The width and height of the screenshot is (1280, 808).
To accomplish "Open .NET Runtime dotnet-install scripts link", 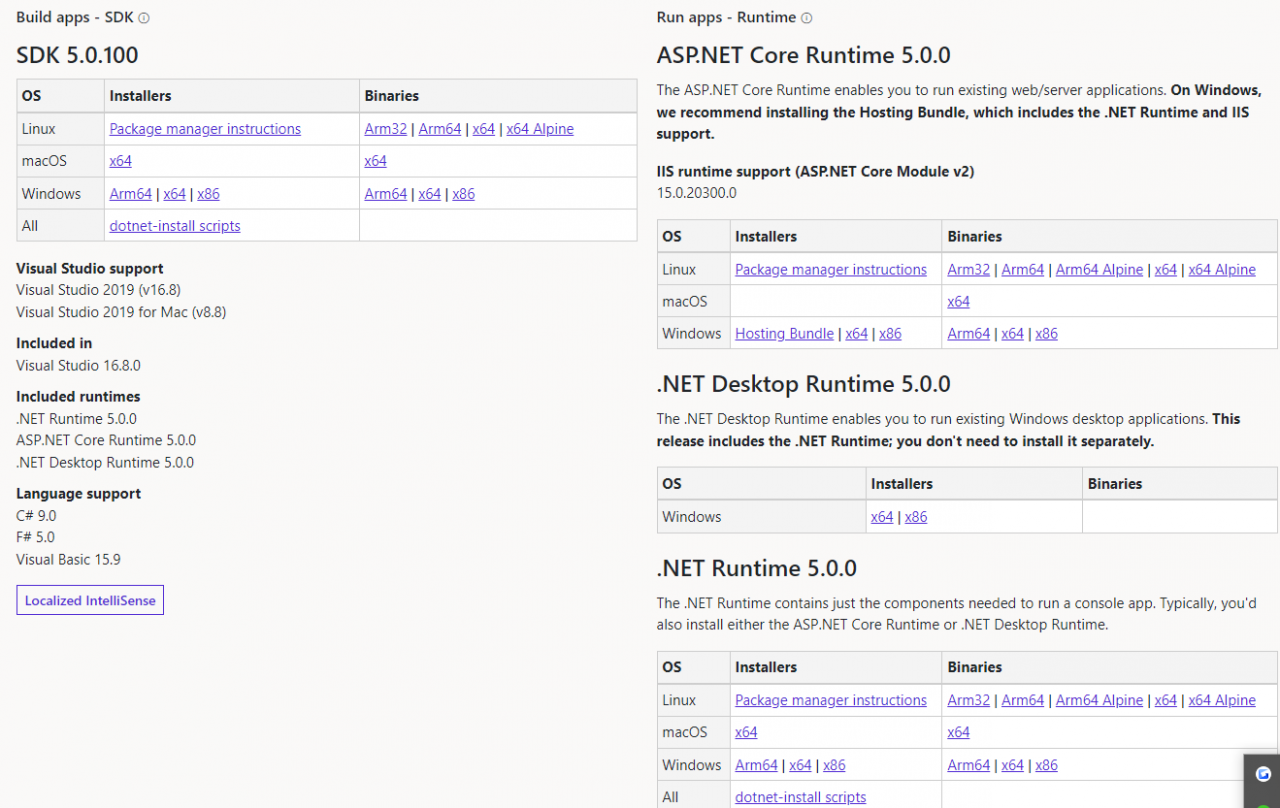I will click(x=801, y=797).
